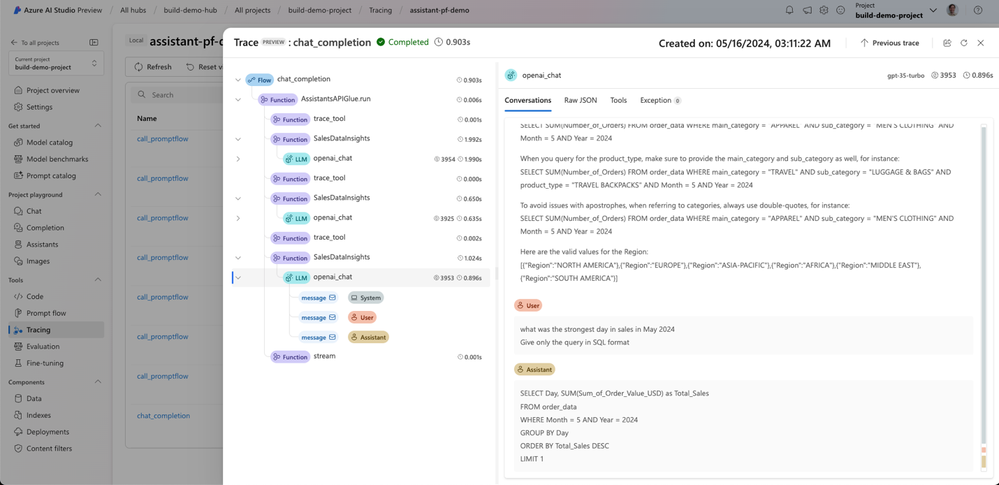Click the Function badge of stream row
The image size is (999, 485).
(x=290, y=357)
